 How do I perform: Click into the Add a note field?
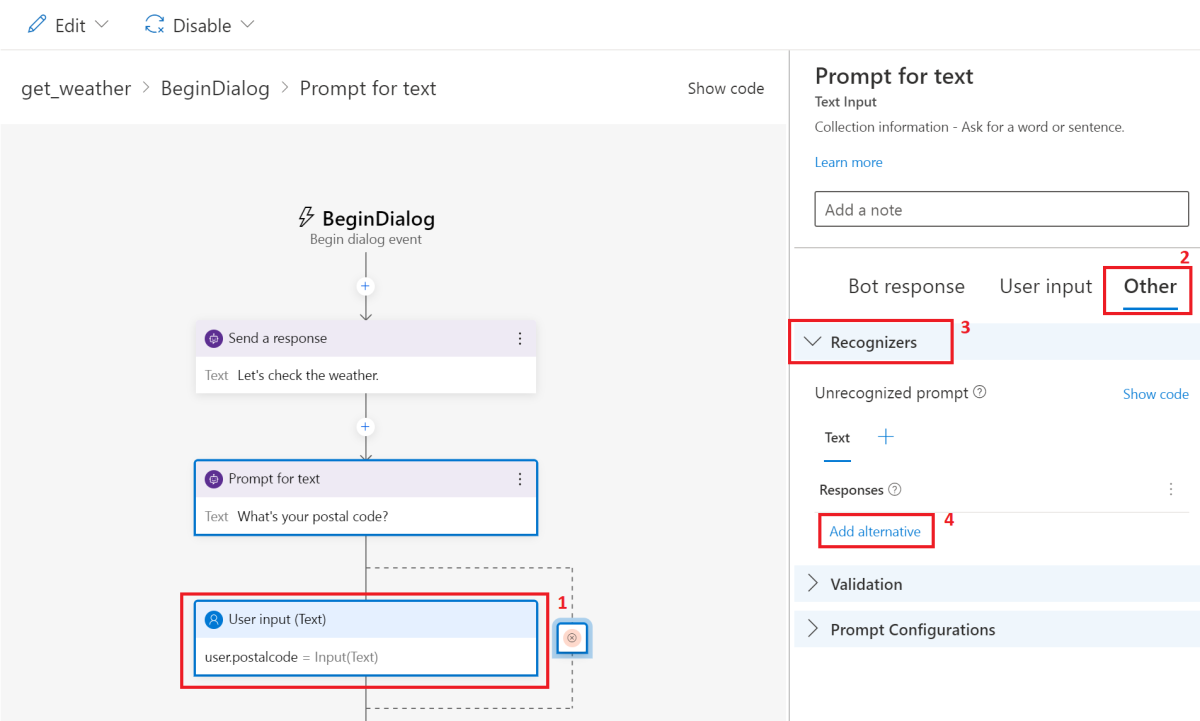[x=1001, y=210]
